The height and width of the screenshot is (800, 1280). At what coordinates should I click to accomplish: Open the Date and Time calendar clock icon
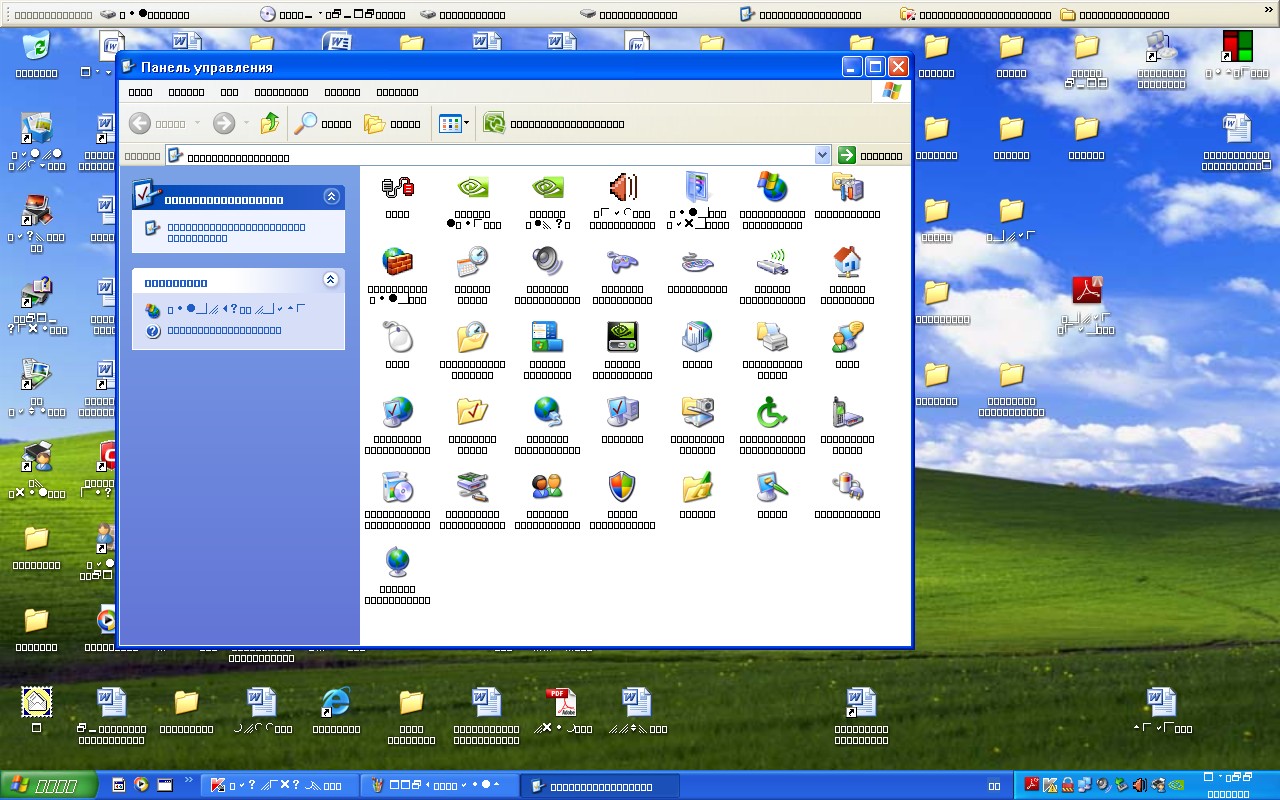click(472, 263)
